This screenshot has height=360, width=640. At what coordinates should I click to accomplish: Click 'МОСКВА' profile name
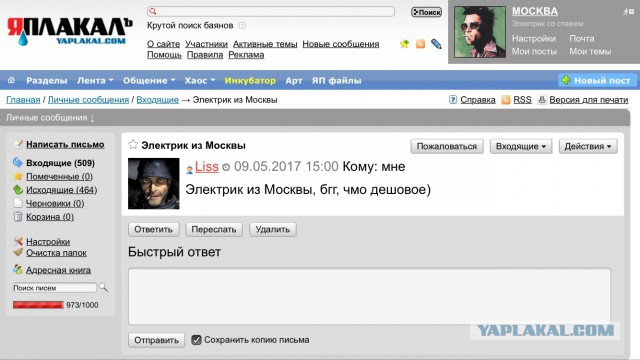pyautogui.click(x=535, y=11)
